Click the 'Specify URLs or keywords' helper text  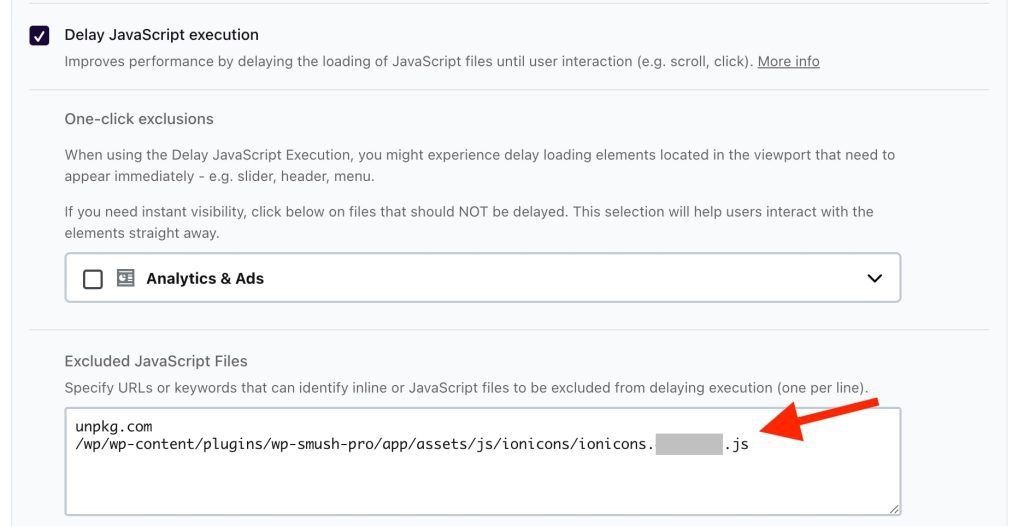tap(466, 387)
